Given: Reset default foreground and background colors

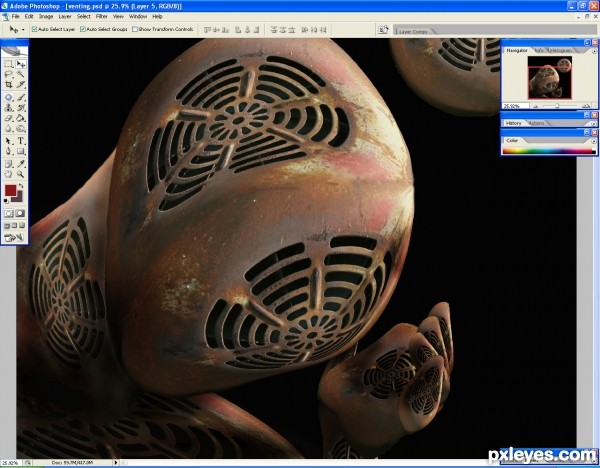Looking at the screenshot, I should 6,201.
